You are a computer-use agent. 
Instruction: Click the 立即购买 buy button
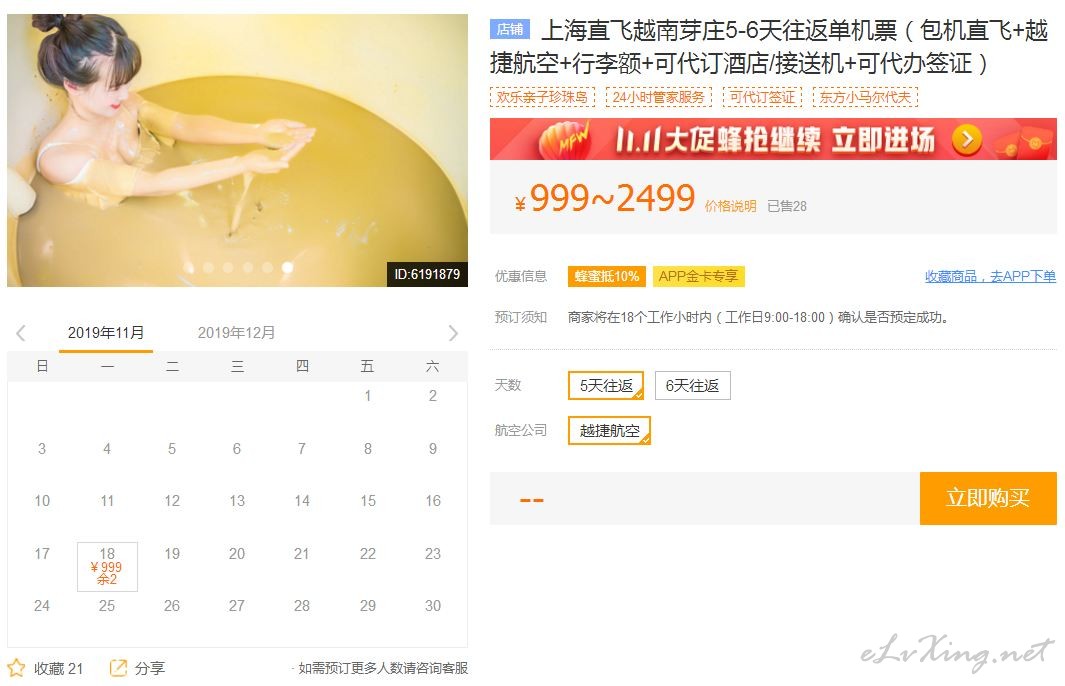(x=988, y=499)
